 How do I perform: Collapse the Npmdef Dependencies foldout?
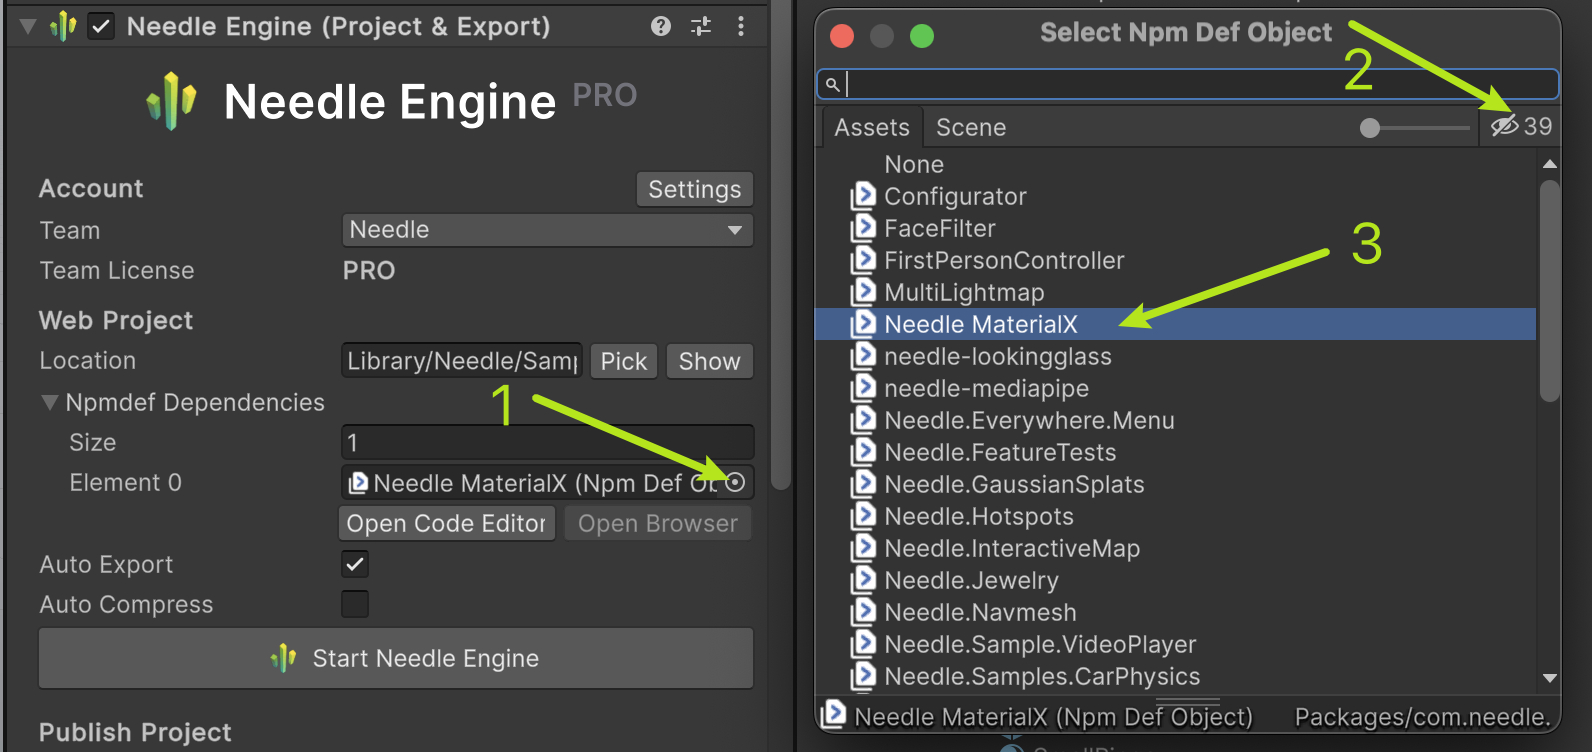(49, 402)
